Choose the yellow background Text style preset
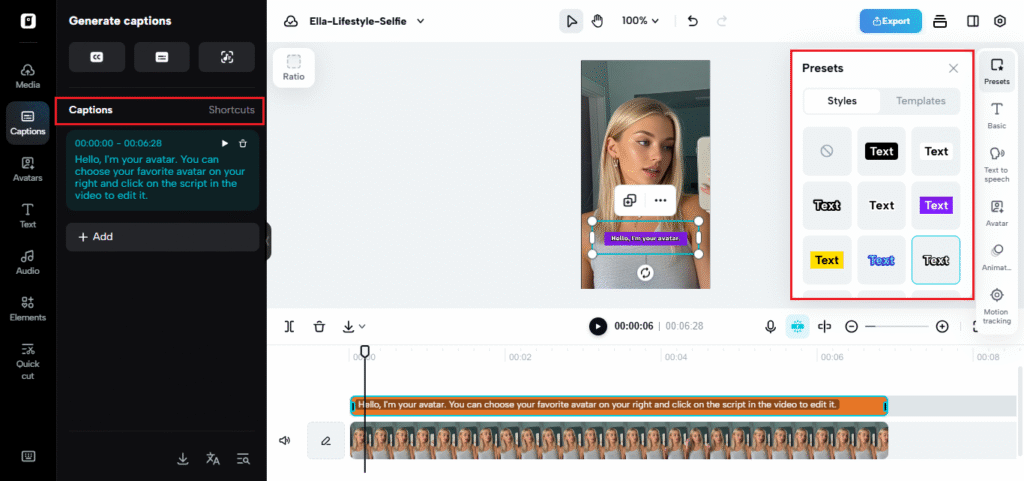 tap(827, 260)
